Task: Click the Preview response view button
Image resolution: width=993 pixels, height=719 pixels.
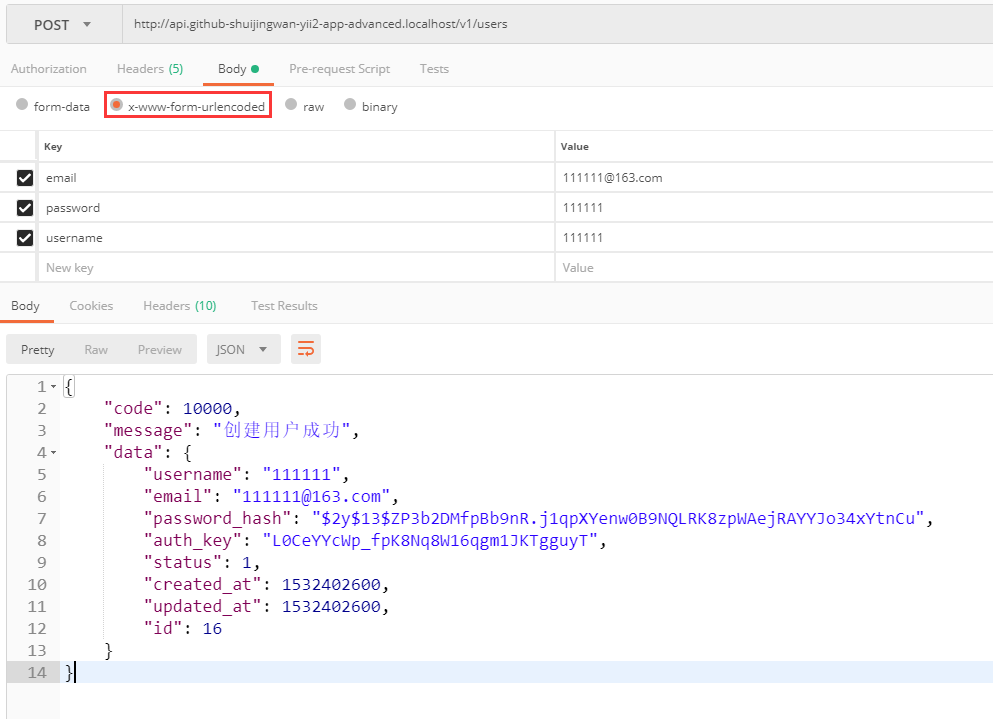Action: tap(160, 349)
